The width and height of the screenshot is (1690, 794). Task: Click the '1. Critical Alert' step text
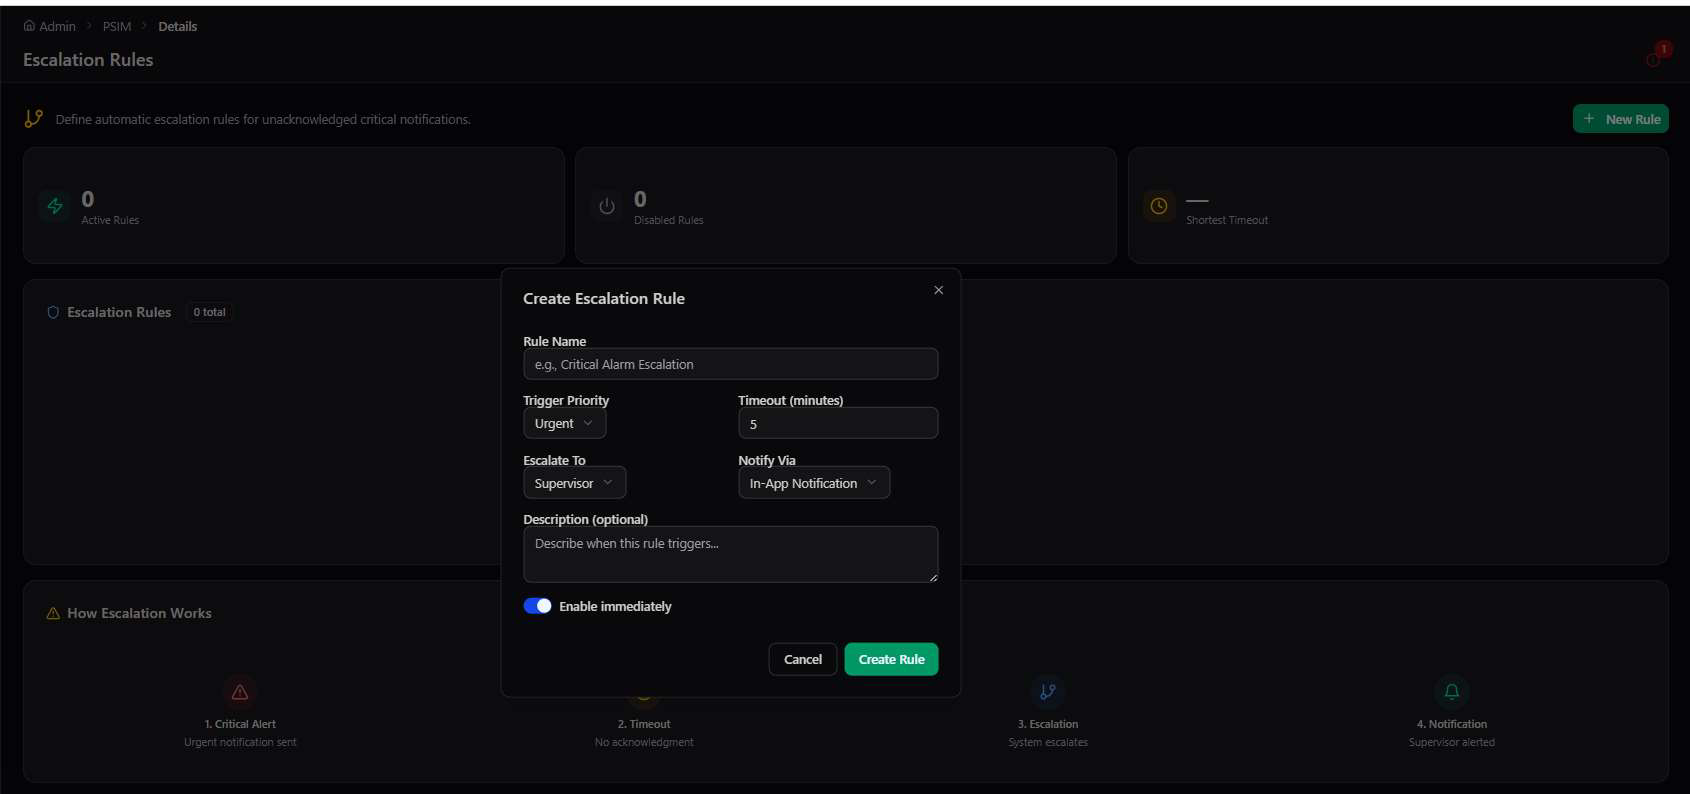point(240,724)
